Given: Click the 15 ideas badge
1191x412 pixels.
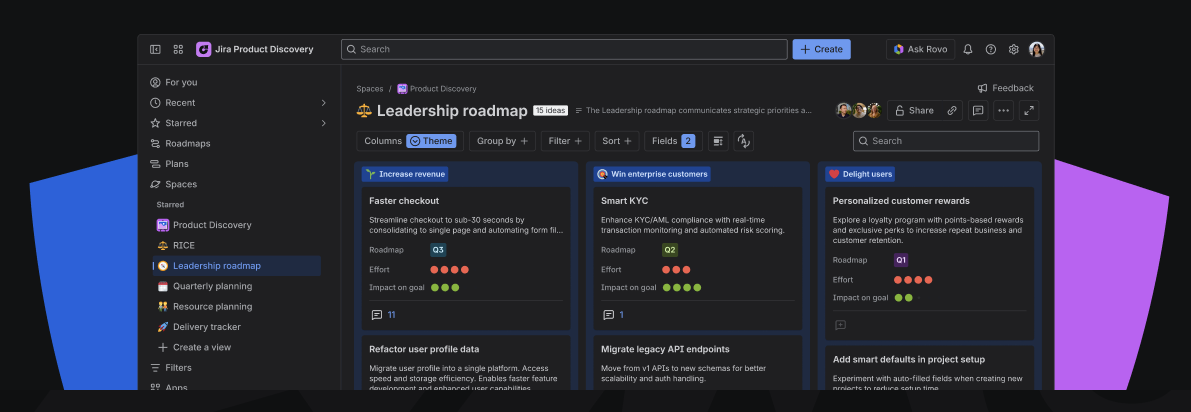Looking at the screenshot, I should pyautogui.click(x=551, y=110).
